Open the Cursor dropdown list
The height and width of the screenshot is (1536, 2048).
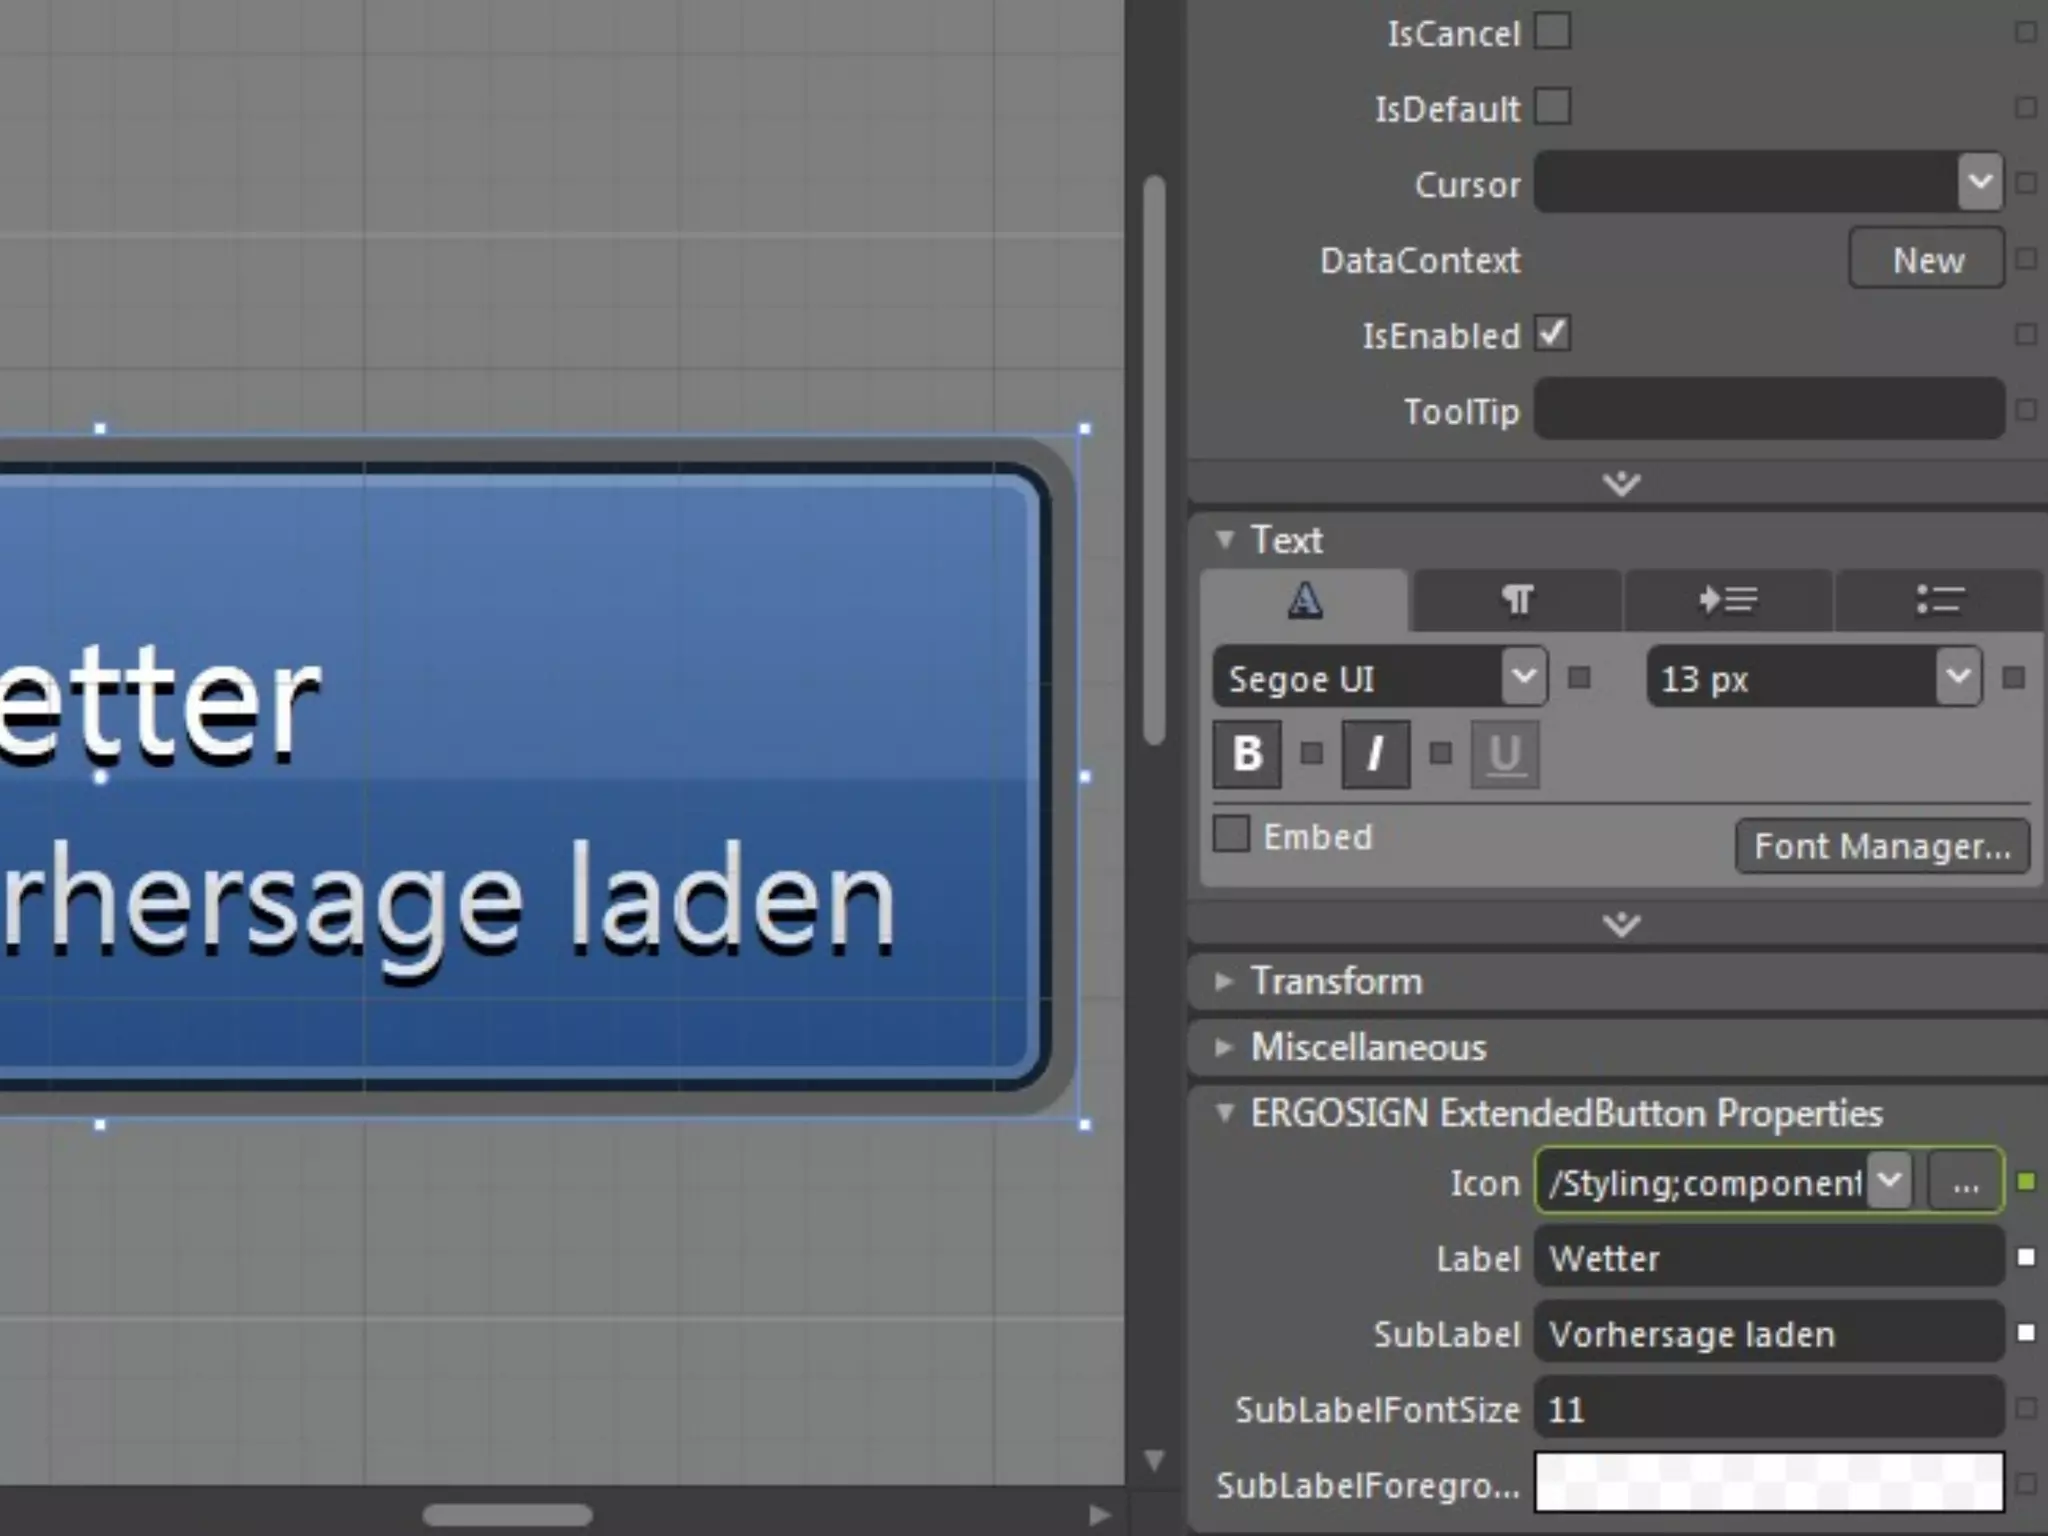pos(1979,182)
